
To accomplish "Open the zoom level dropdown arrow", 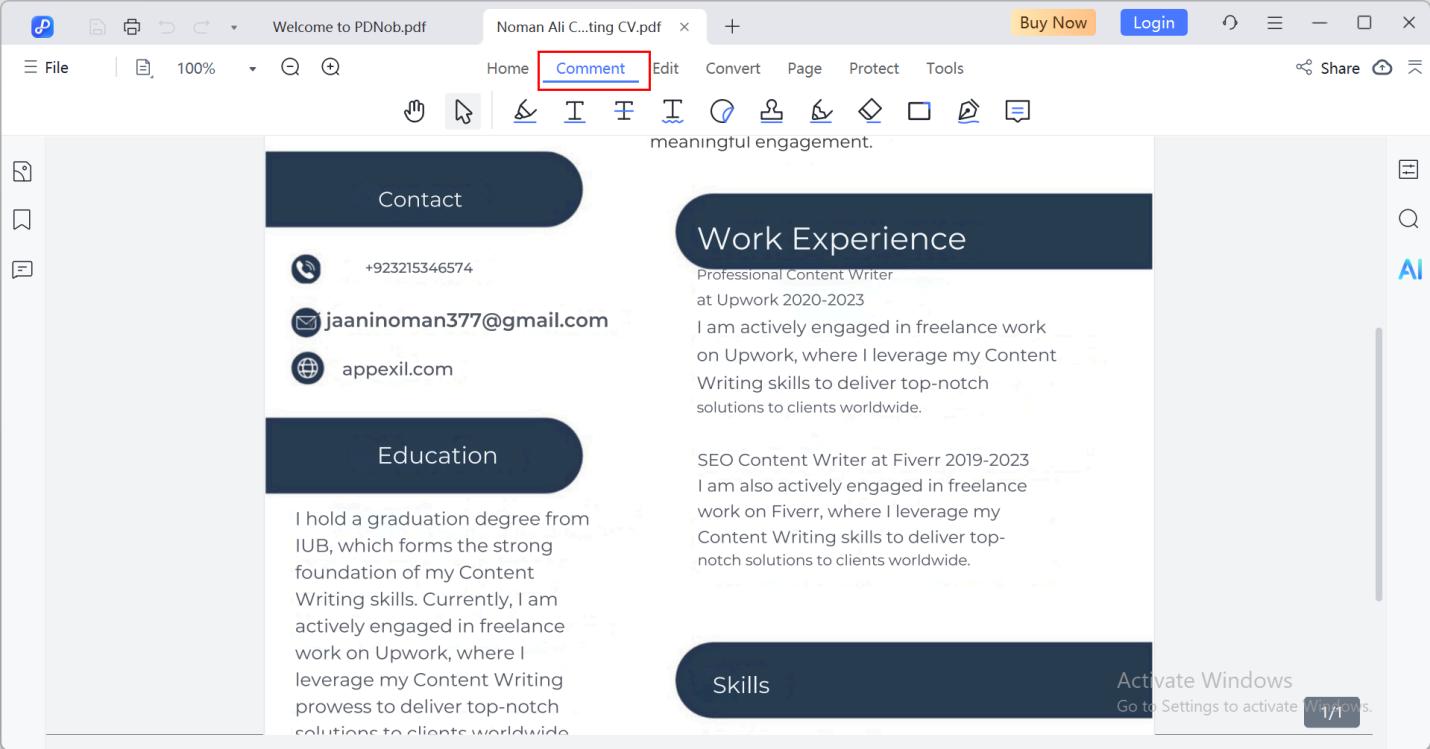I will (x=253, y=69).
